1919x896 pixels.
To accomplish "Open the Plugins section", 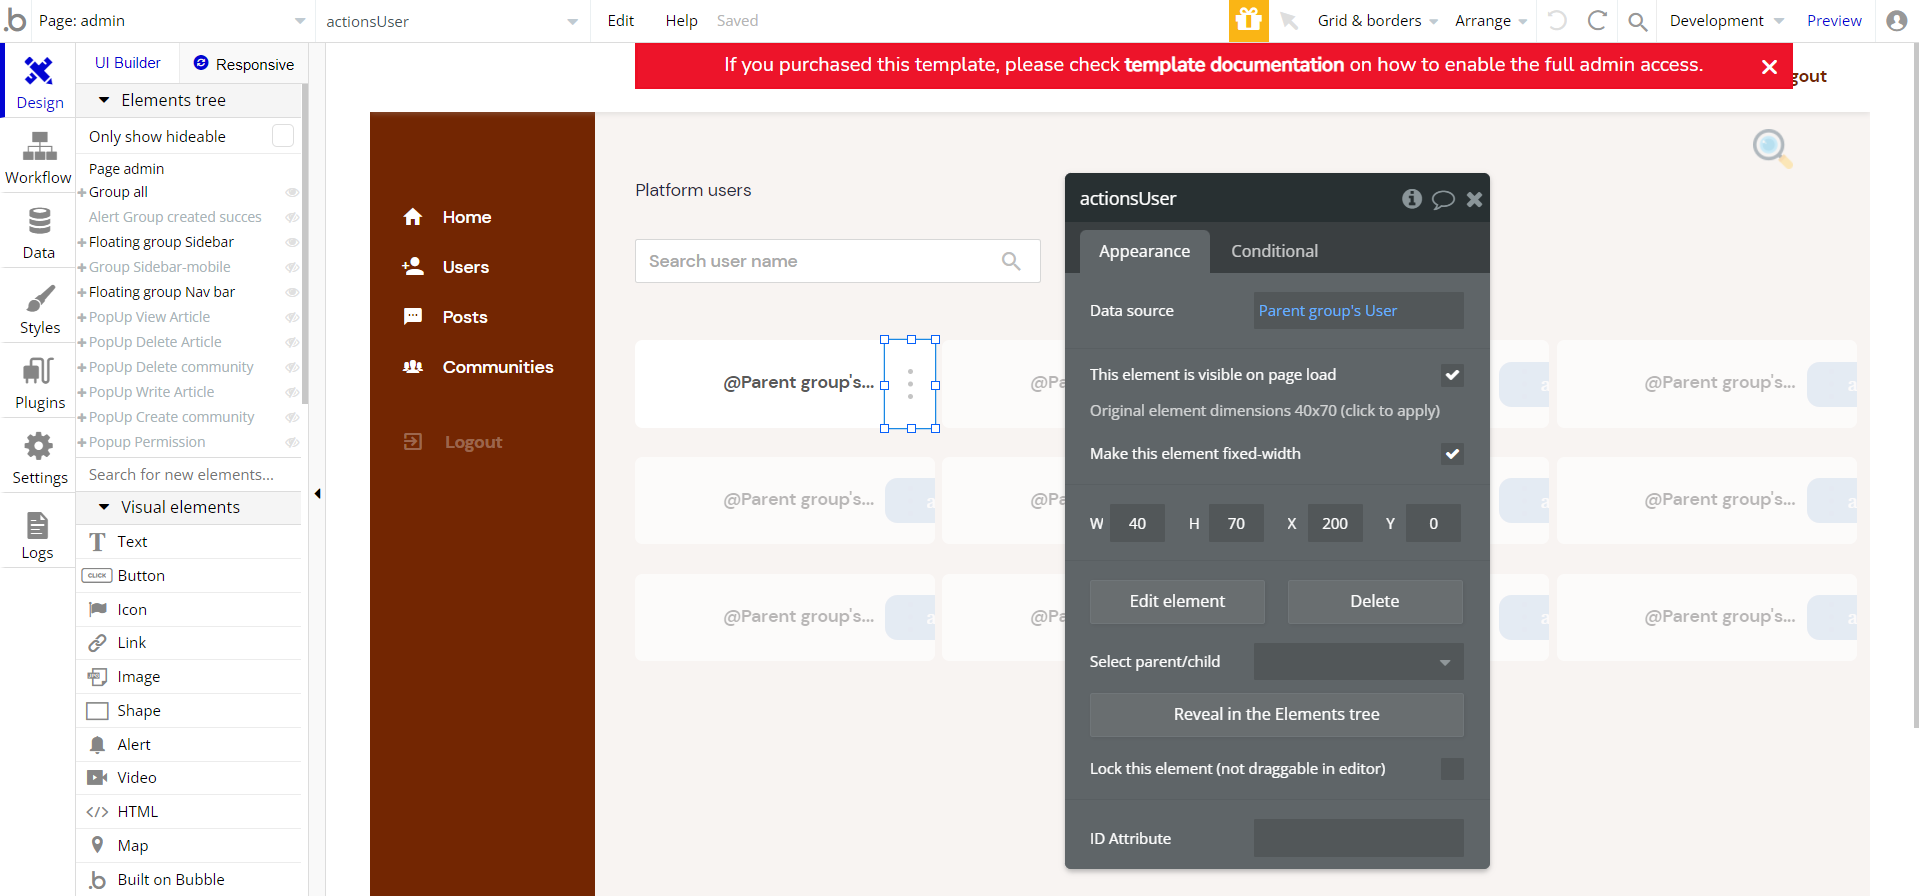I will click(x=39, y=384).
